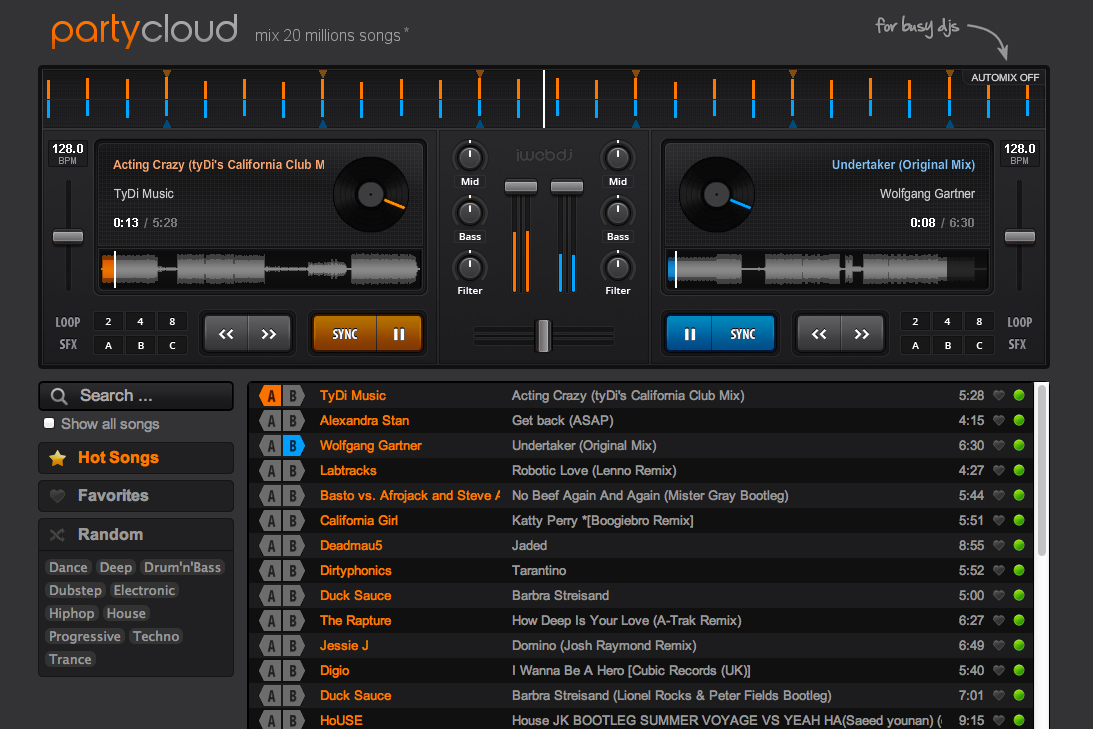Toggle AUTOMIX OFF button

pyautogui.click(x=1005, y=77)
